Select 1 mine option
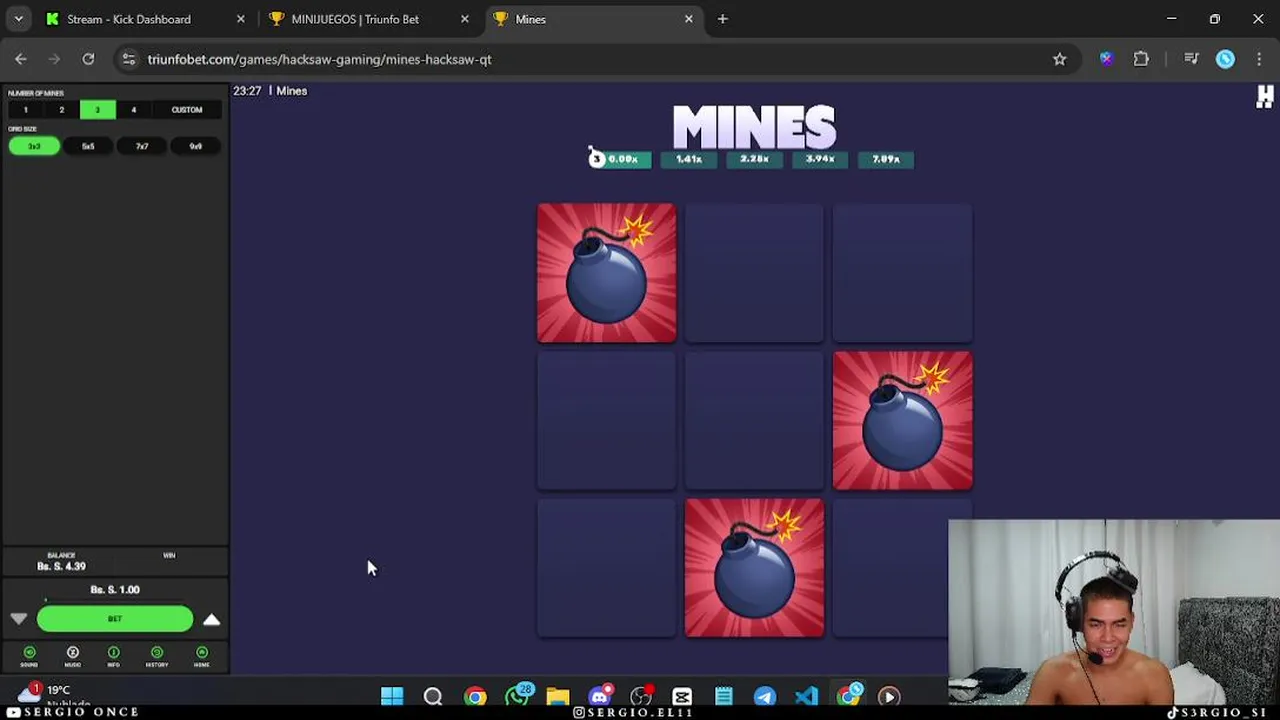This screenshot has width=1280, height=720. (25, 110)
